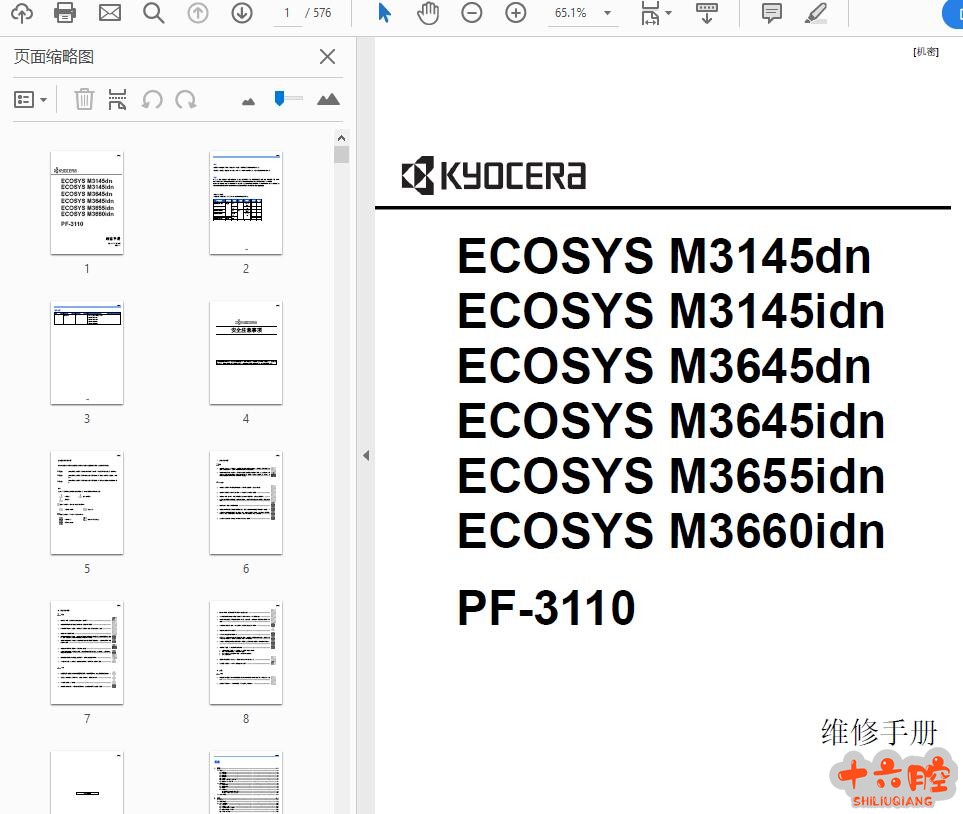Zoom in using the plus icon
This screenshot has width=963, height=814.
click(516, 13)
